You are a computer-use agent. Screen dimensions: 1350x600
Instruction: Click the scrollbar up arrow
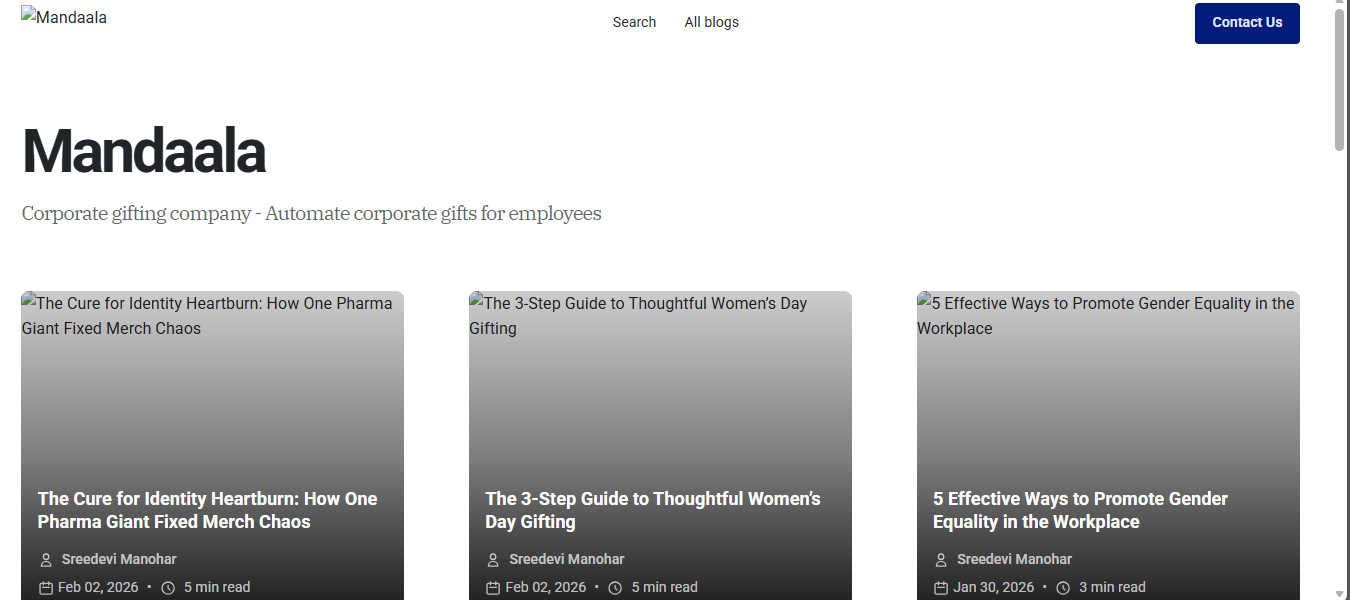(x=1340, y=5)
